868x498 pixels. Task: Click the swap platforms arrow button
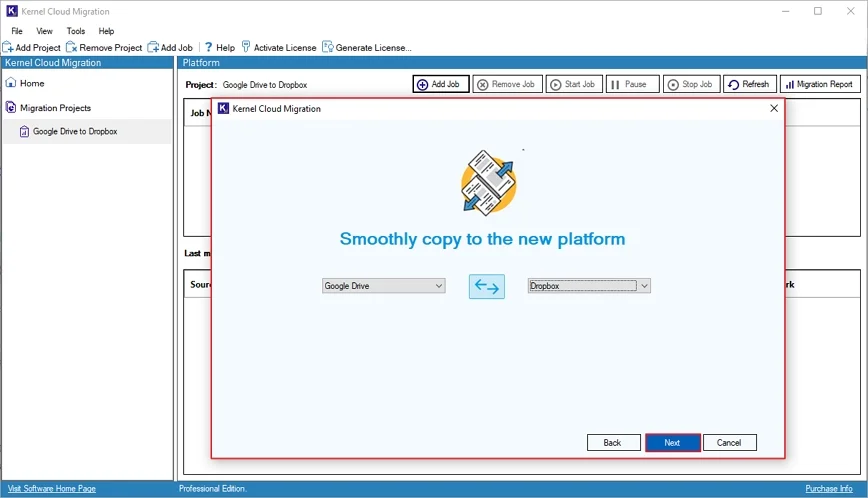tap(487, 287)
